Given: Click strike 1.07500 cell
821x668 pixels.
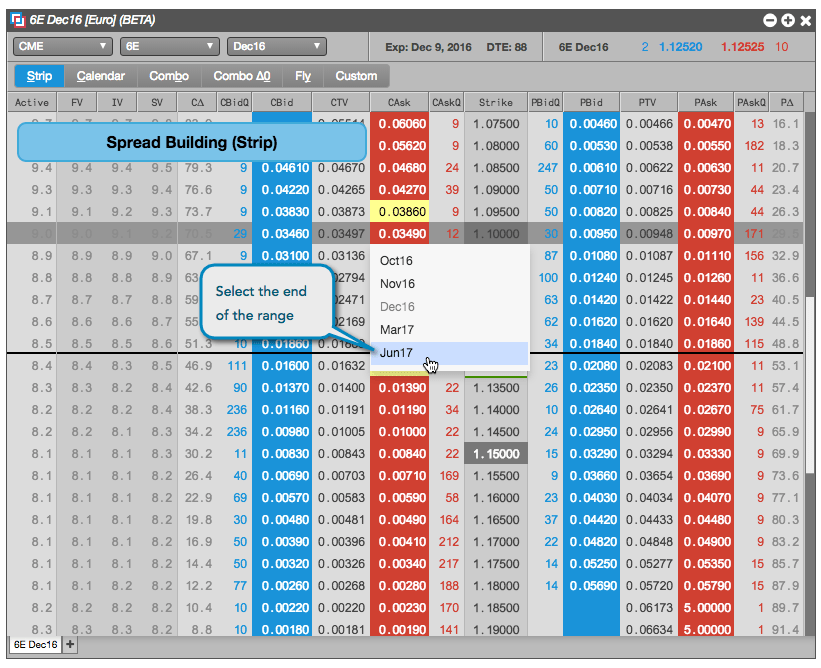Looking at the screenshot, I should click(x=496, y=124).
